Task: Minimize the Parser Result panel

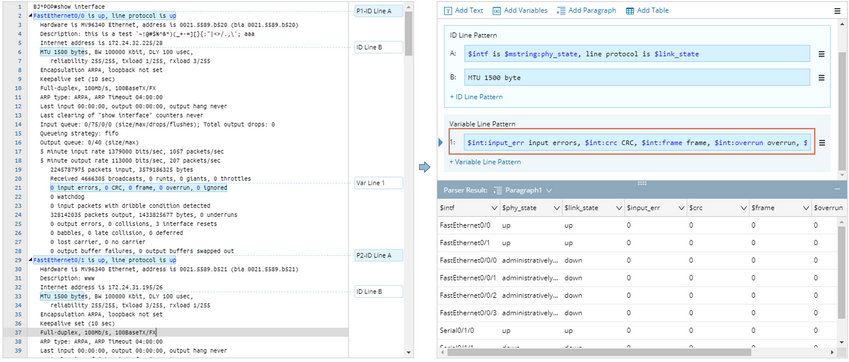Action: (x=837, y=189)
